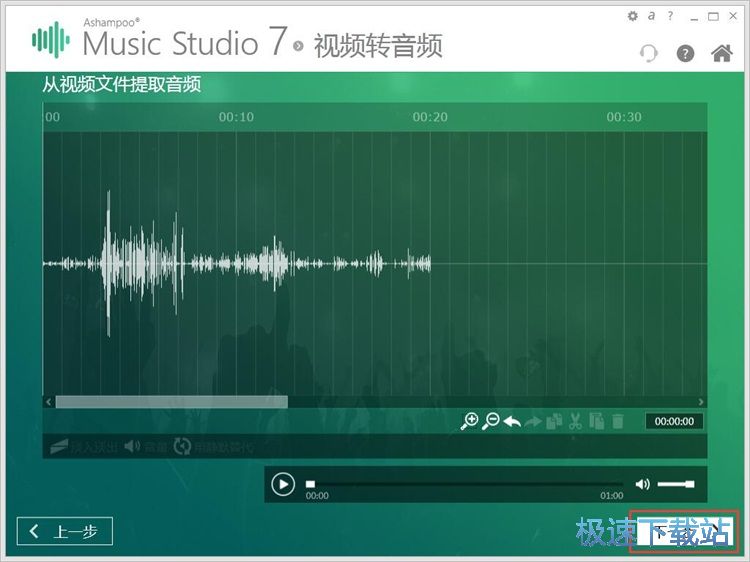
Task: Click the tallest waveform peak
Action: pos(109,263)
